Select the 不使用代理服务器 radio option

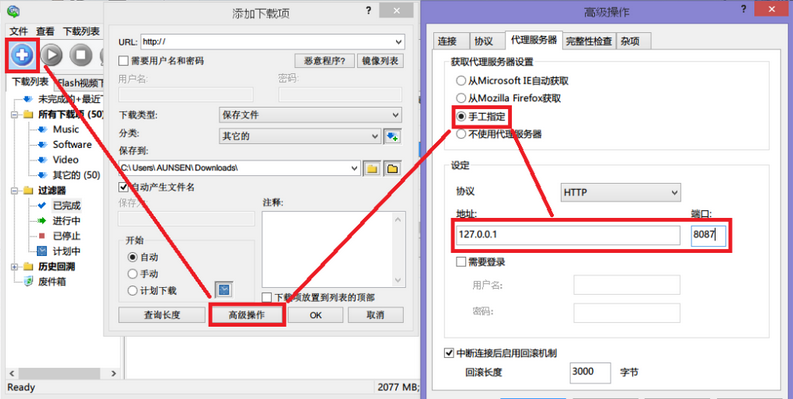point(461,134)
